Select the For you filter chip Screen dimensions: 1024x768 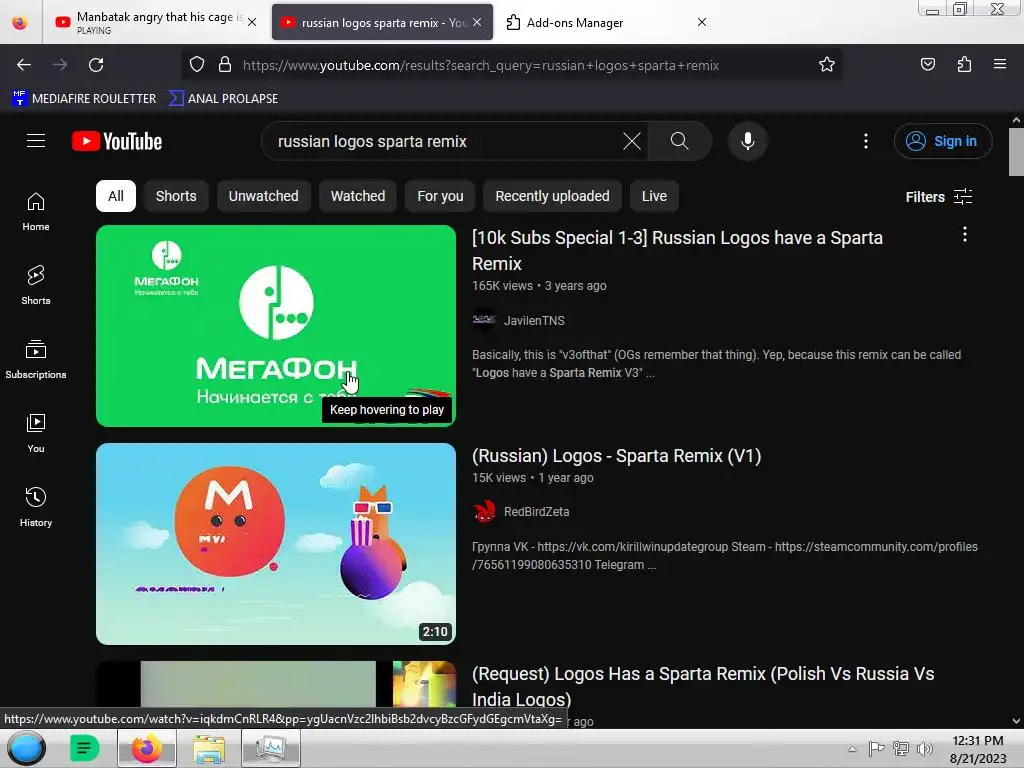(x=440, y=196)
